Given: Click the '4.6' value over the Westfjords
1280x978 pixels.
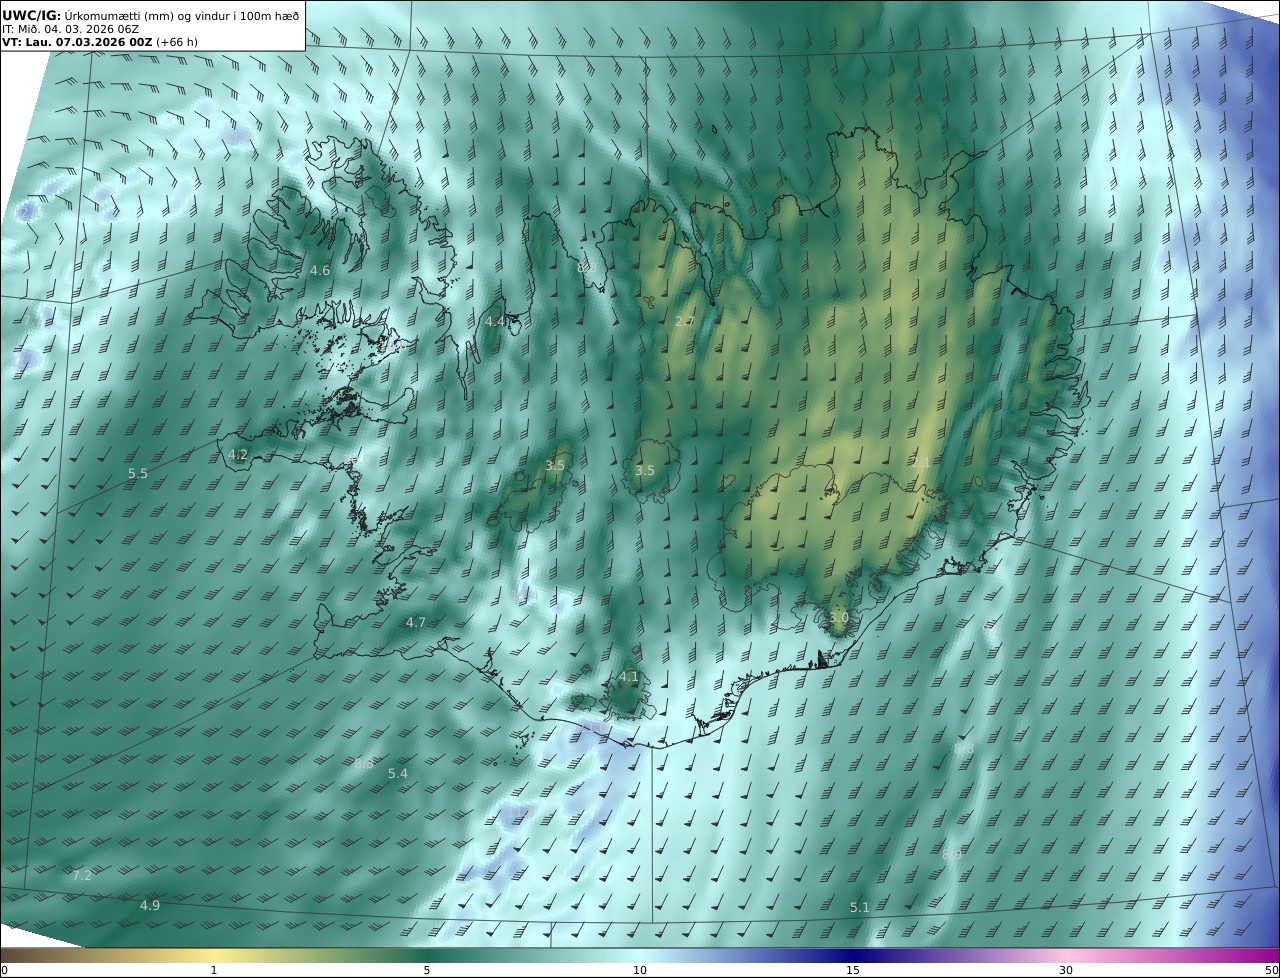Looking at the screenshot, I should coord(320,271).
